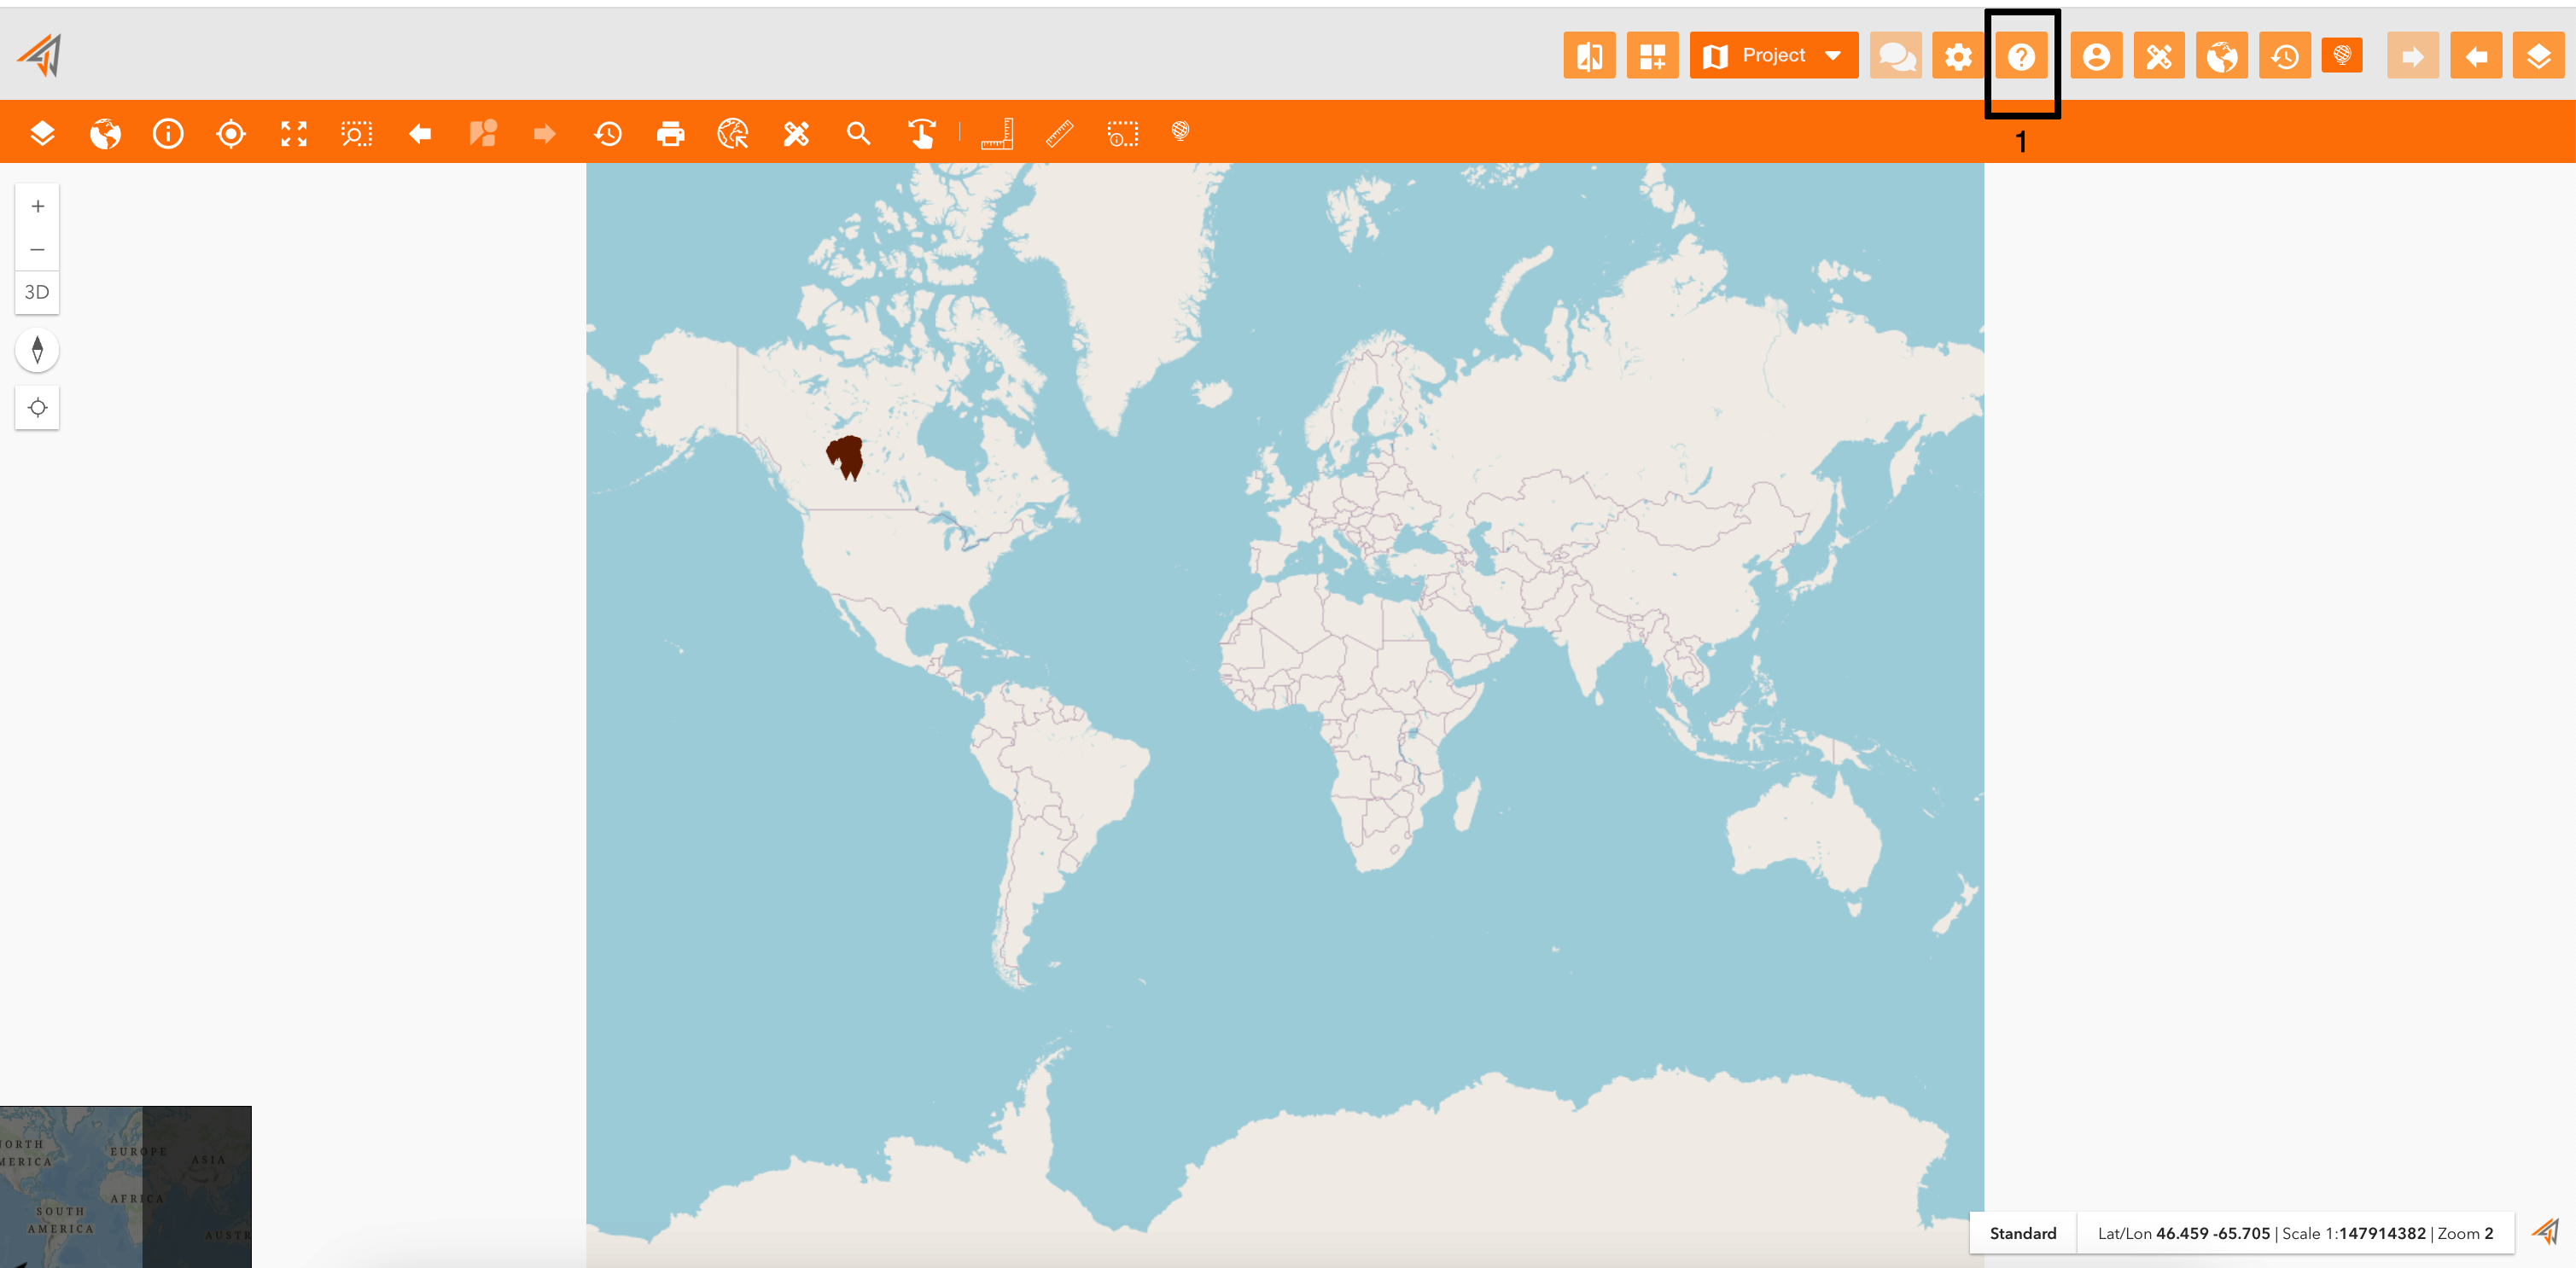Click the Standard label in status bar

(x=2022, y=1233)
